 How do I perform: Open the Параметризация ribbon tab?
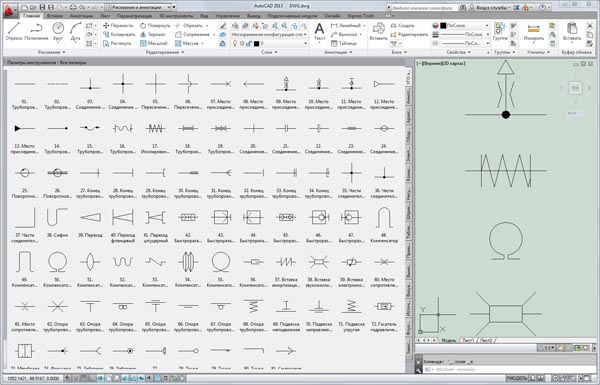(134, 16)
